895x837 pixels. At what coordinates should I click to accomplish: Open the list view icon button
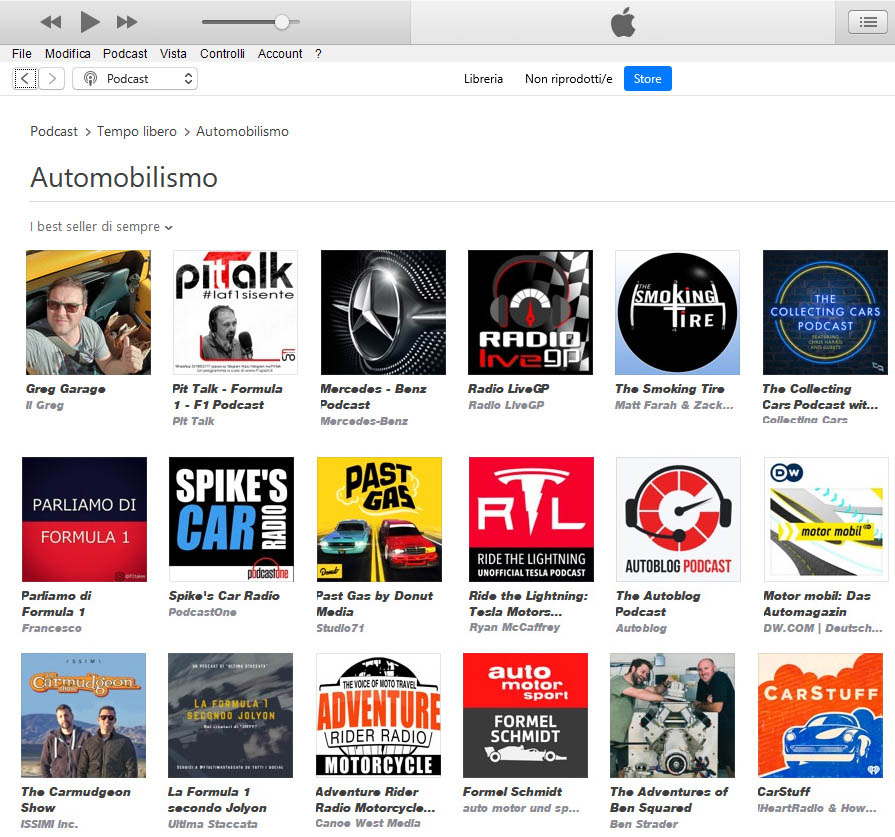pyautogui.click(x=868, y=22)
